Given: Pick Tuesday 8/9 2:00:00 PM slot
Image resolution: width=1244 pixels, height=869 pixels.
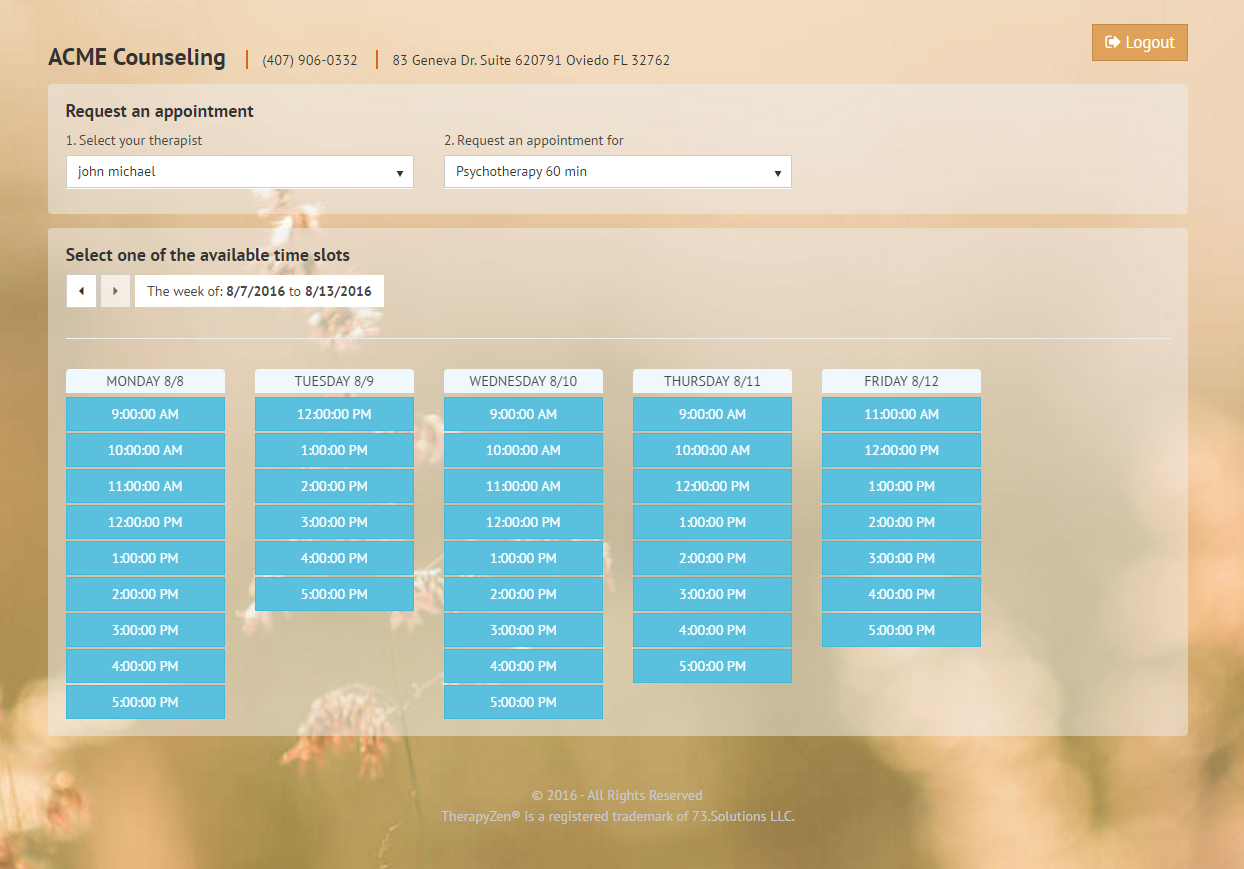Looking at the screenshot, I should [x=334, y=486].
